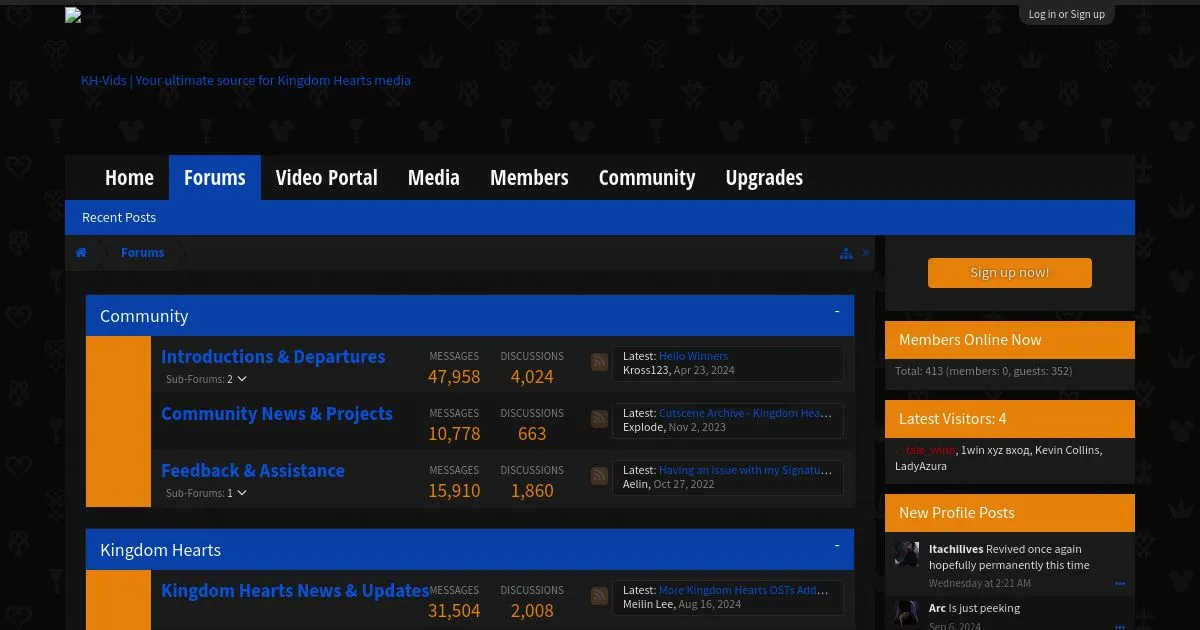Image resolution: width=1200 pixels, height=630 pixels.
Task: Go to the Media tab
Action: (x=434, y=178)
